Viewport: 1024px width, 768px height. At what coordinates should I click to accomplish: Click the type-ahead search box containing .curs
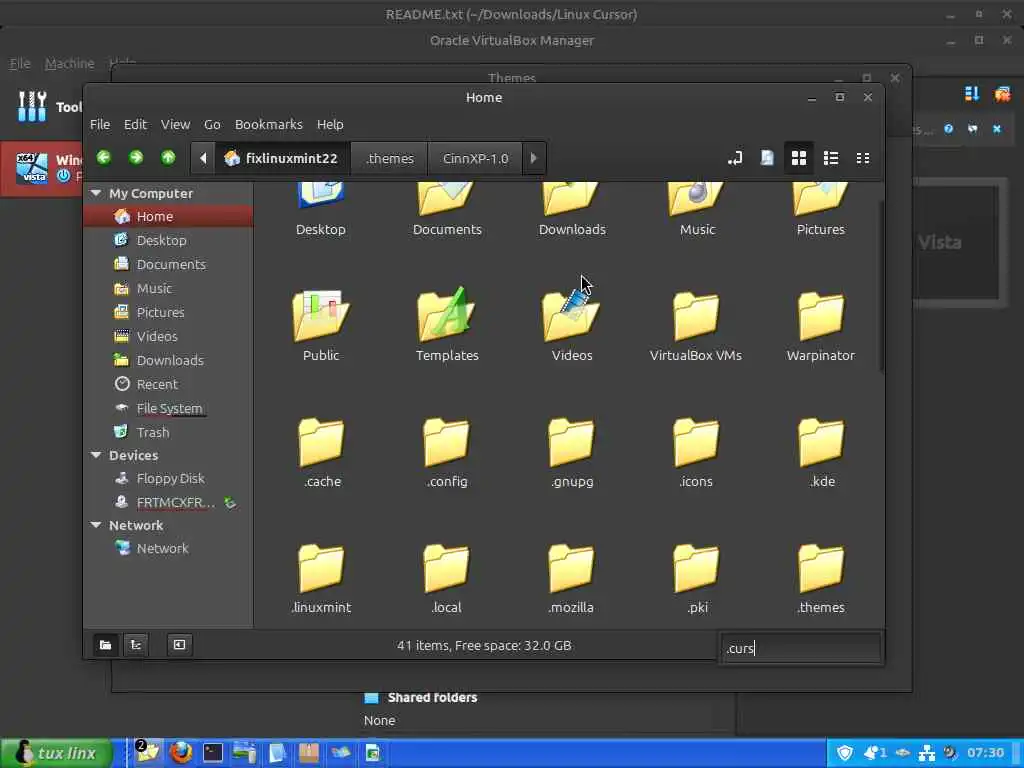pyautogui.click(x=800, y=648)
